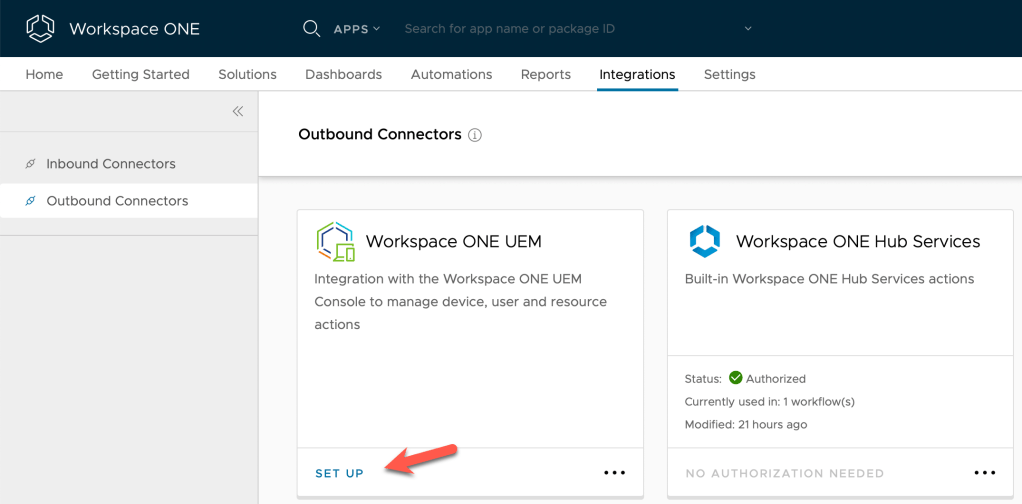
Task: Select Inbound Connectors in the sidebar
Action: pyautogui.click(x=110, y=164)
